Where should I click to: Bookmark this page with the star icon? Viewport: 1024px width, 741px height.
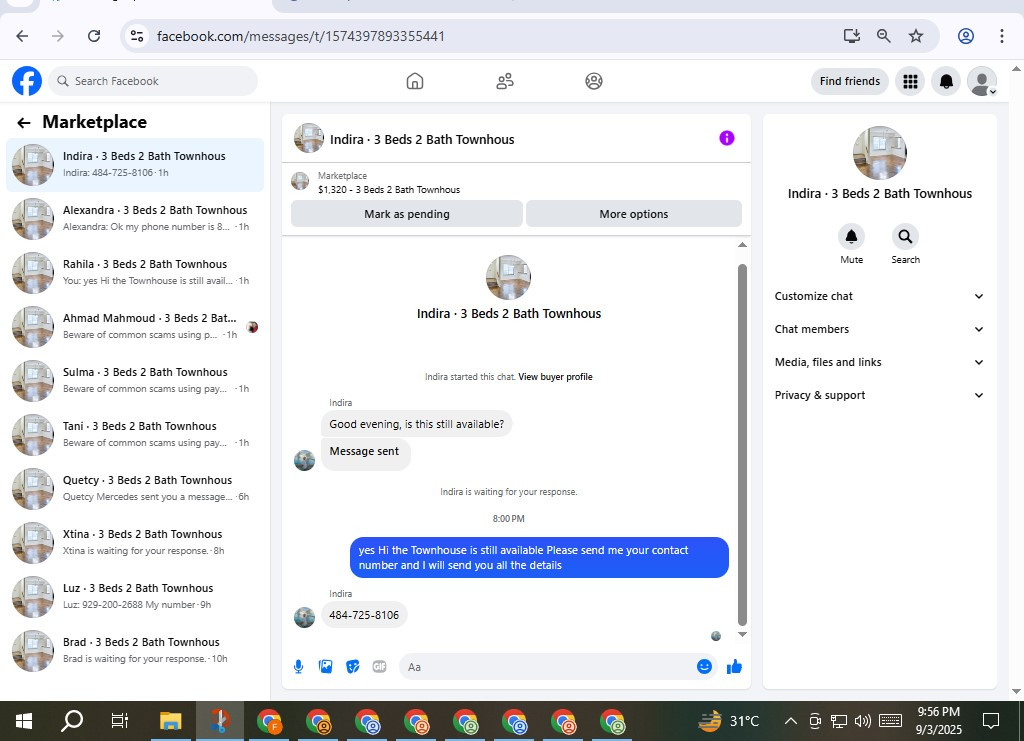click(916, 36)
